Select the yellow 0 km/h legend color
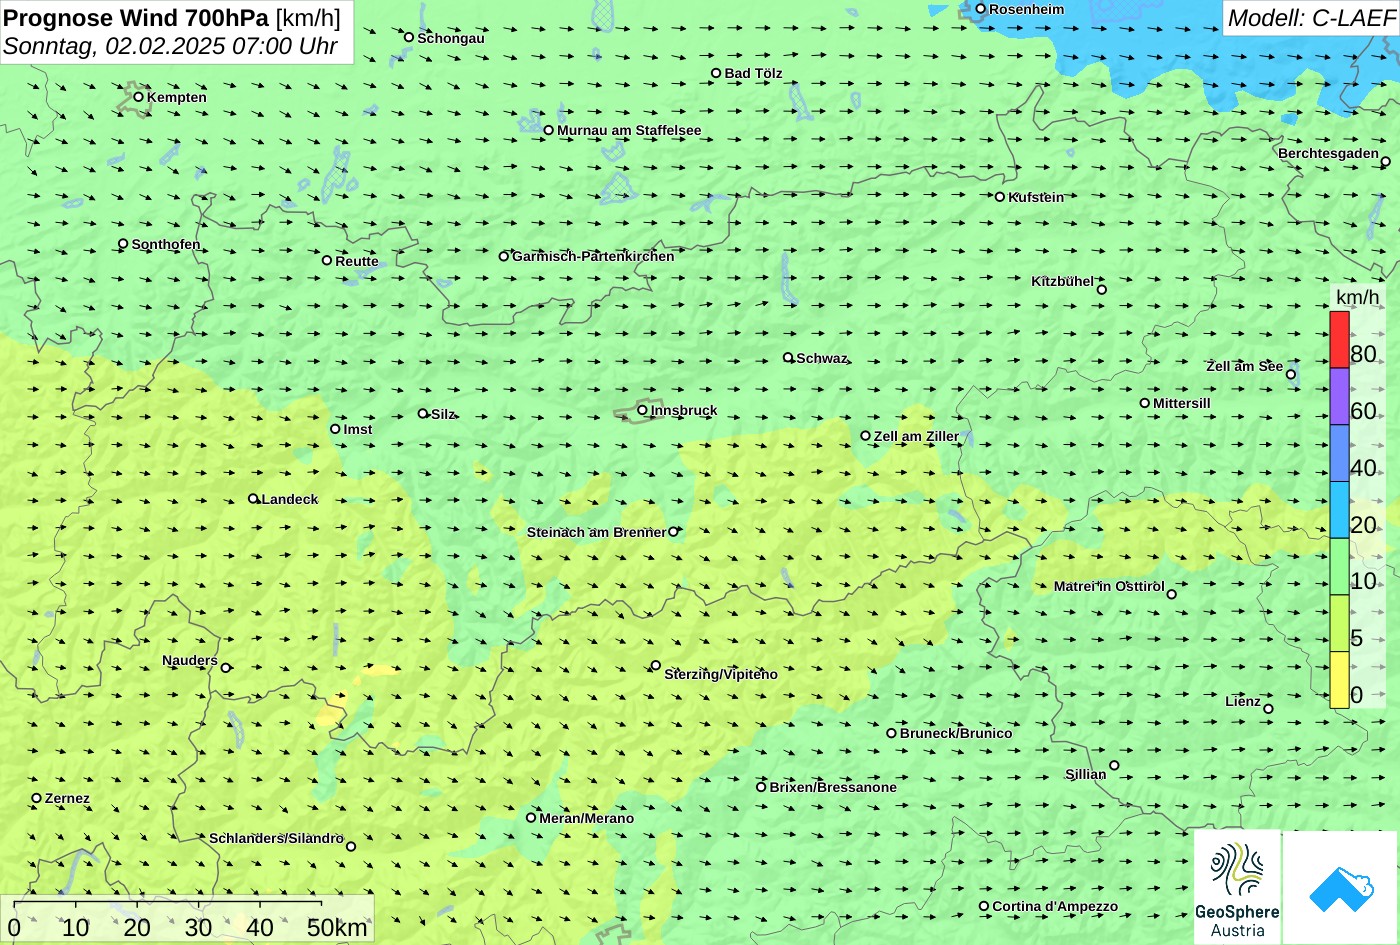Viewport: 1400px width, 945px height. tap(1339, 680)
